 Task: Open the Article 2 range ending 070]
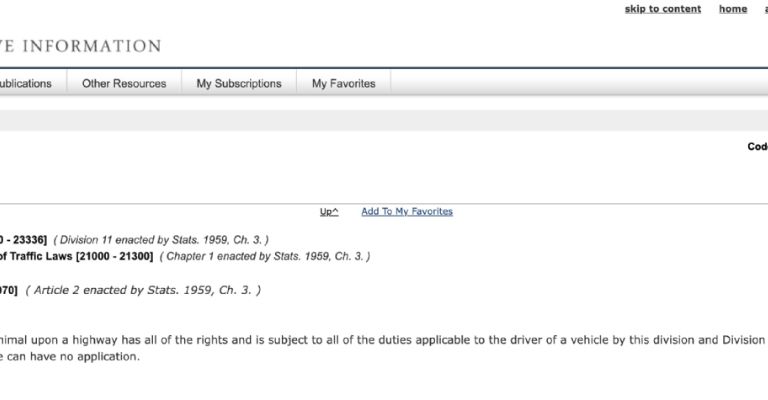click(9, 290)
